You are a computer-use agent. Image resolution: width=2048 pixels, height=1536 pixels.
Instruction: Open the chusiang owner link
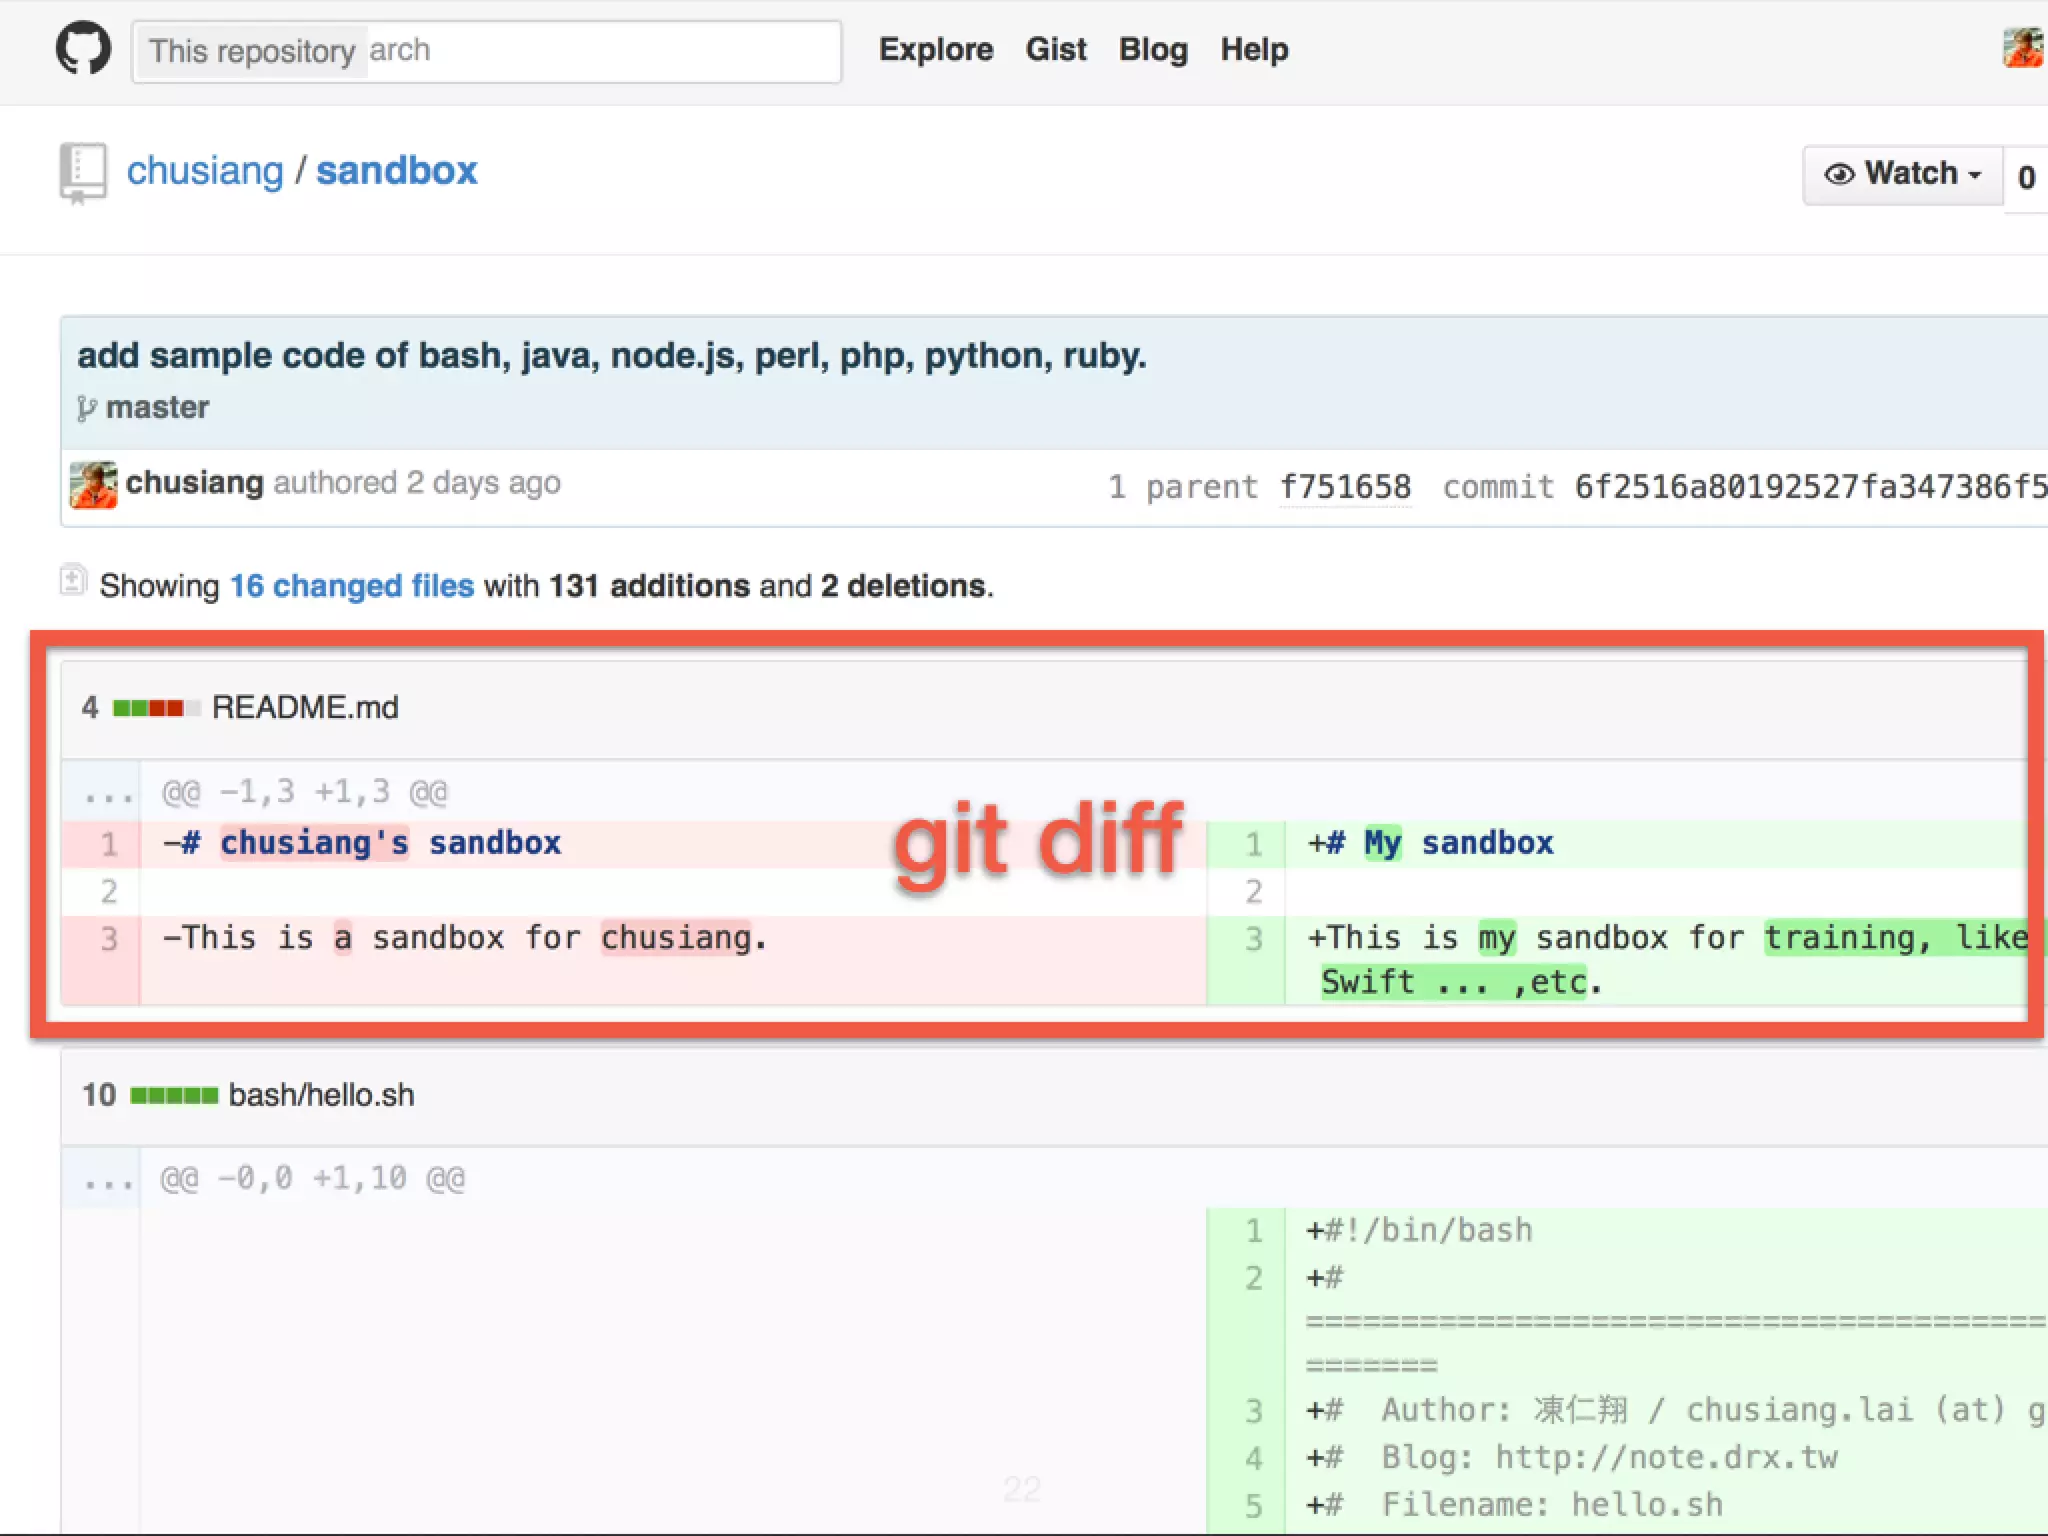pos(205,171)
